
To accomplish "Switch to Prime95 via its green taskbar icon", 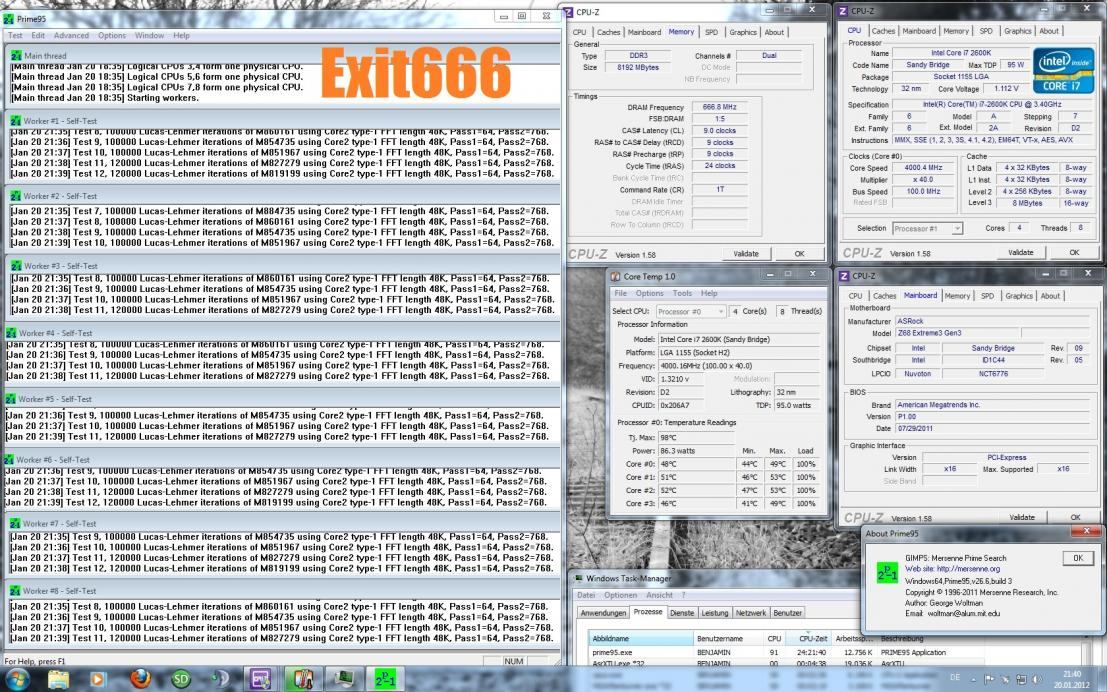I will tap(385, 679).
